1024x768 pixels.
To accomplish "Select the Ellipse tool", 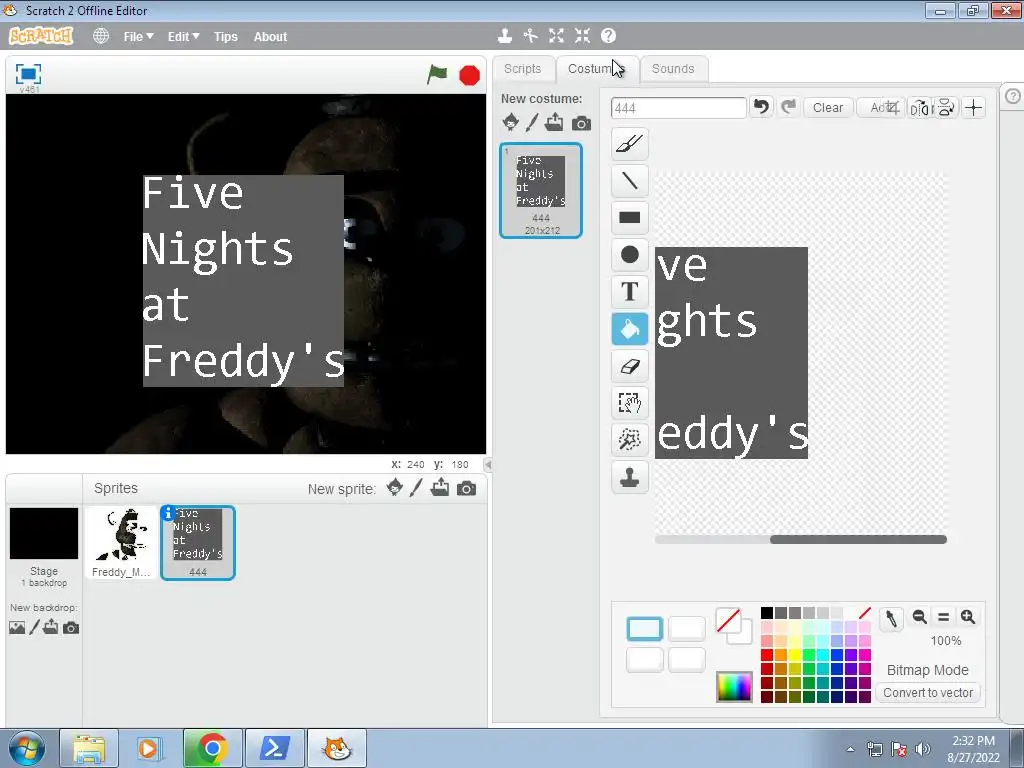I will tap(630, 254).
